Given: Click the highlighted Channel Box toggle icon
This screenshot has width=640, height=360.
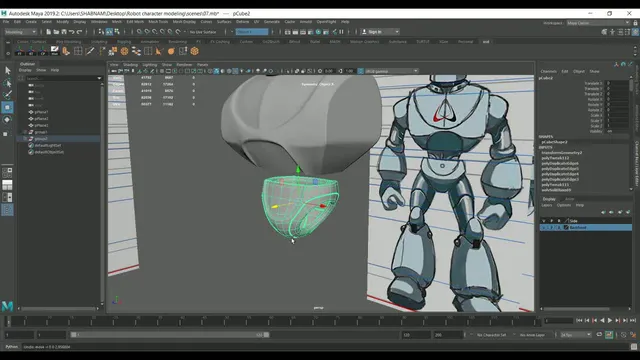Looking at the screenshot, I should (635, 32).
